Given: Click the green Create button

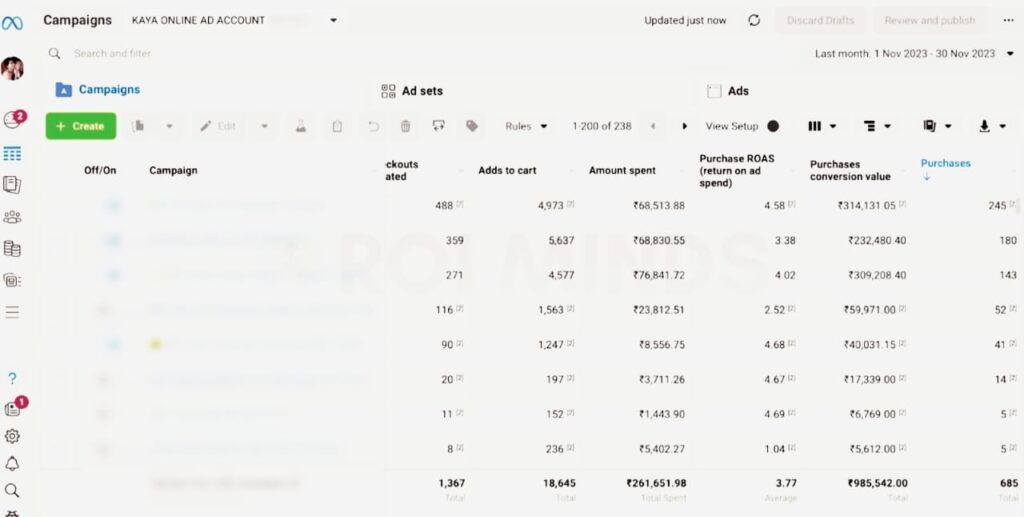Looking at the screenshot, I should point(80,126).
